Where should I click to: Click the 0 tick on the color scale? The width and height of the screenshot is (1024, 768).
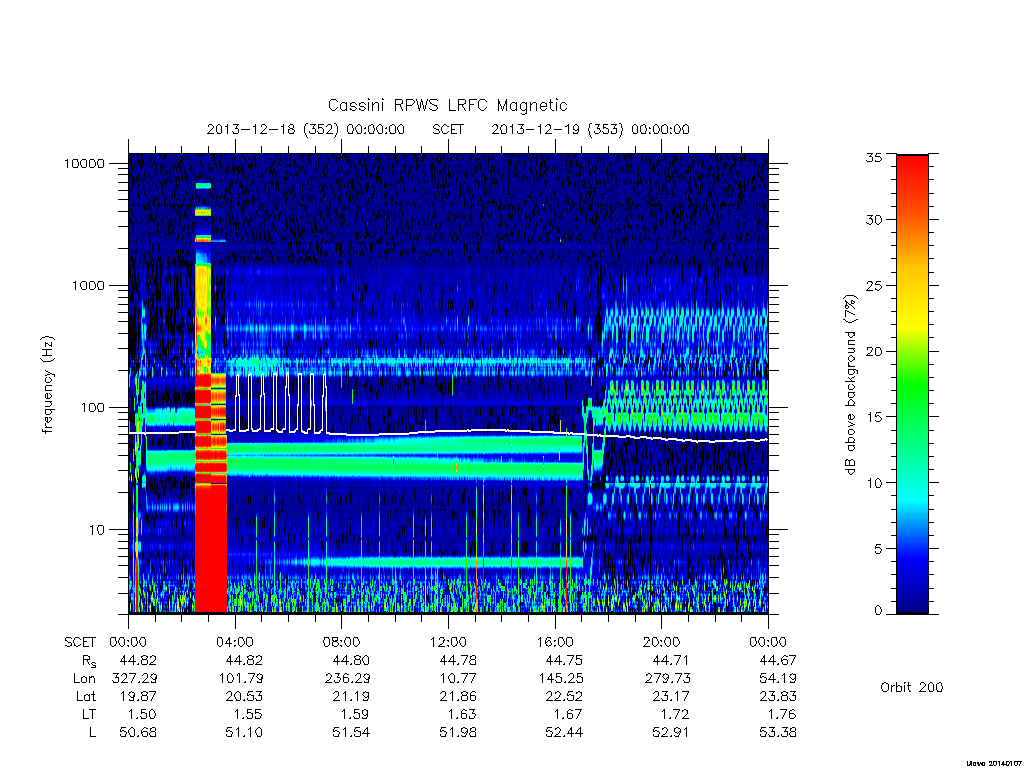[x=878, y=611]
